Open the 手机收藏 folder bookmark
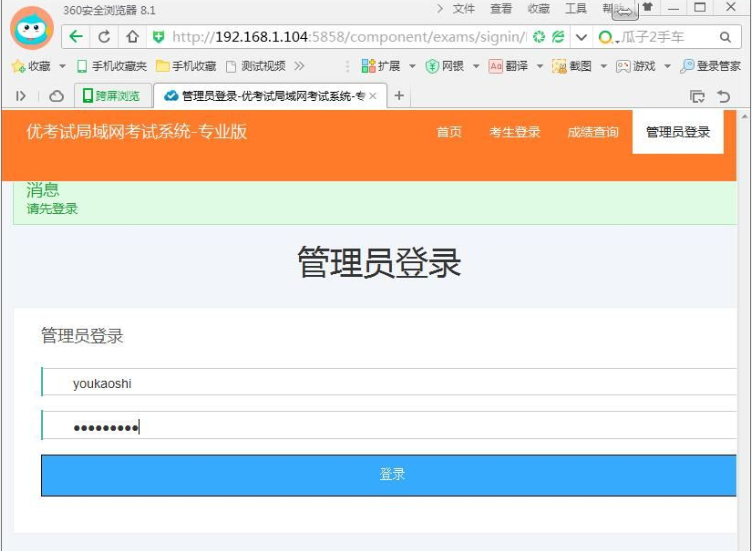 (186, 66)
